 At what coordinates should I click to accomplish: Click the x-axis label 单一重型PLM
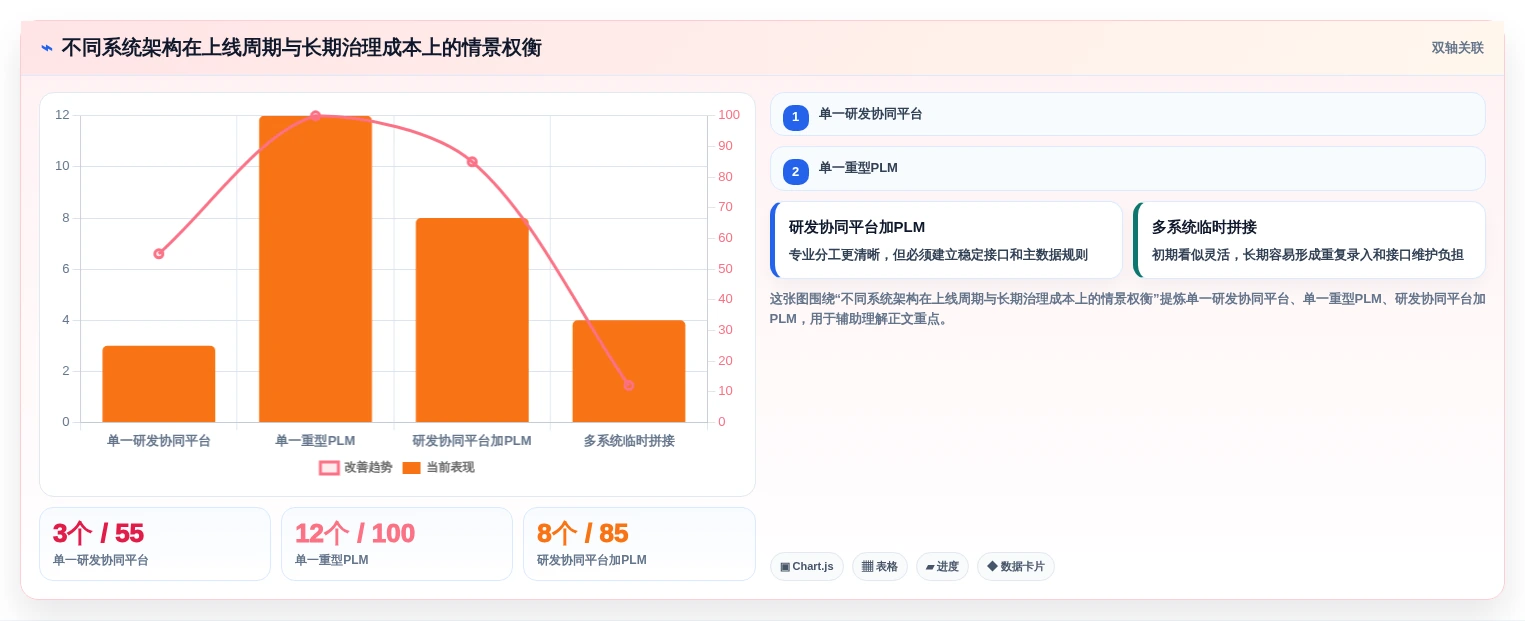pos(315,441)
